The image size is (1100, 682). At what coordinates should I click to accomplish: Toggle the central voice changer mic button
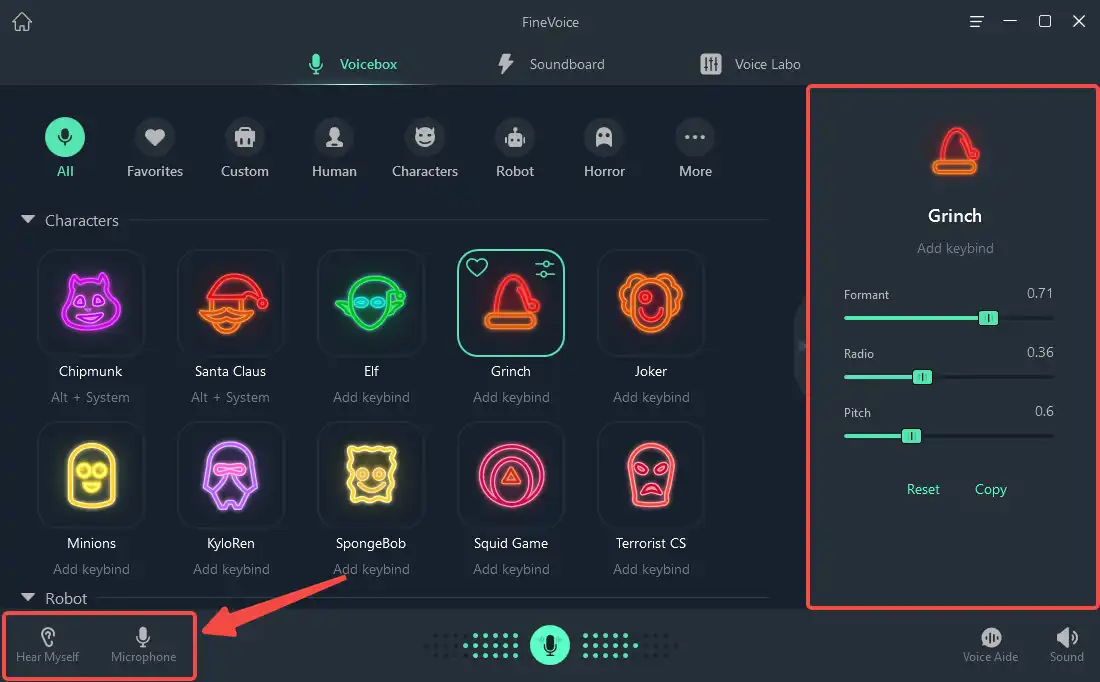click(550, 645)
